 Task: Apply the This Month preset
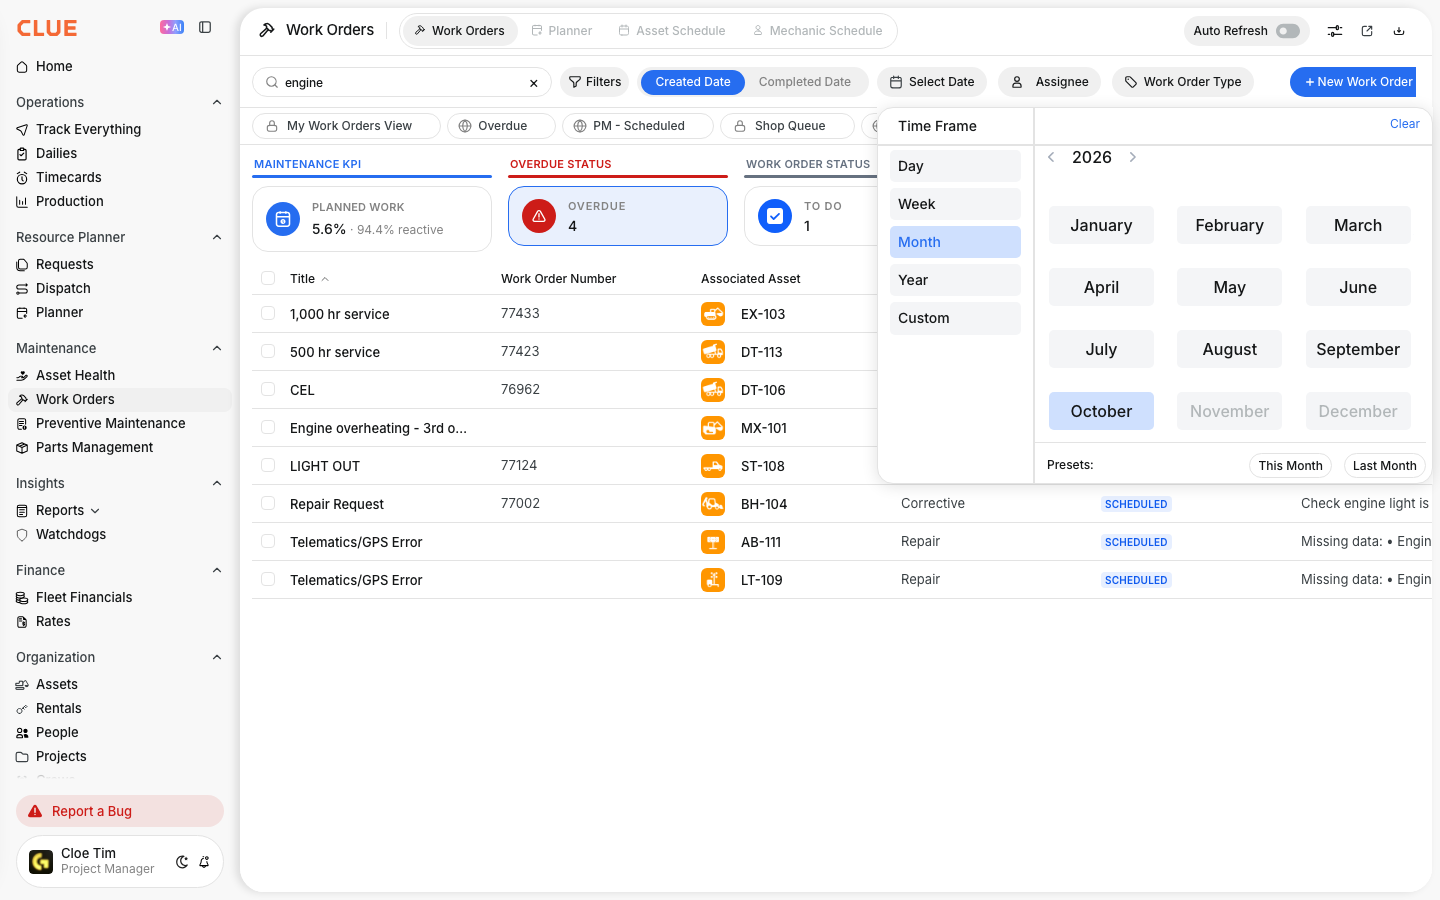tap(1290, 465)
